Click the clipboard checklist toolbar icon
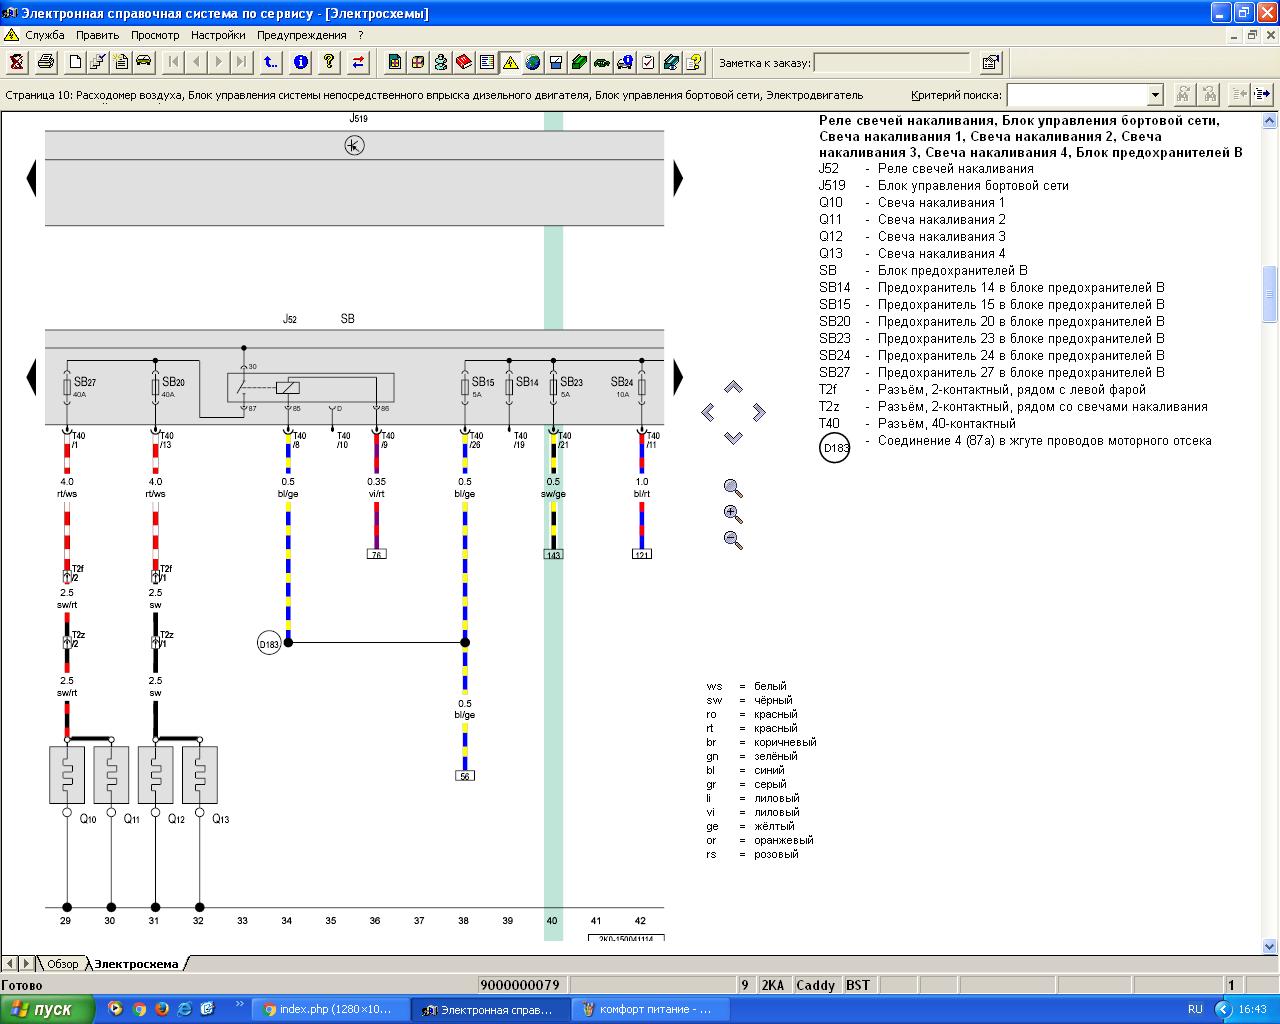1280x1024 pixels. (648, 62)
